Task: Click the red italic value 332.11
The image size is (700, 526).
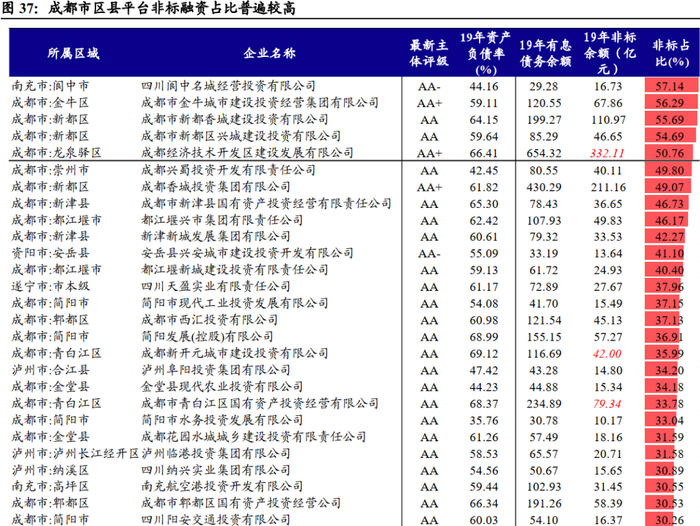Action: pyautogui.click(x=607, y=153)
